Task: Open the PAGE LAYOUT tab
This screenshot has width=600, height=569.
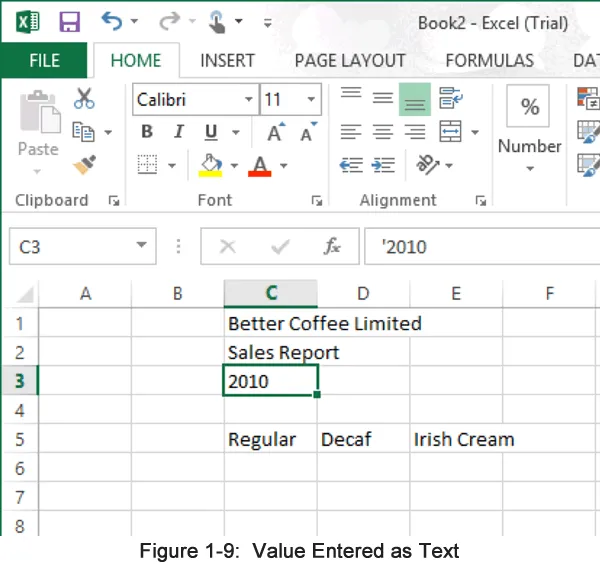Action: [x=350, y=61]
